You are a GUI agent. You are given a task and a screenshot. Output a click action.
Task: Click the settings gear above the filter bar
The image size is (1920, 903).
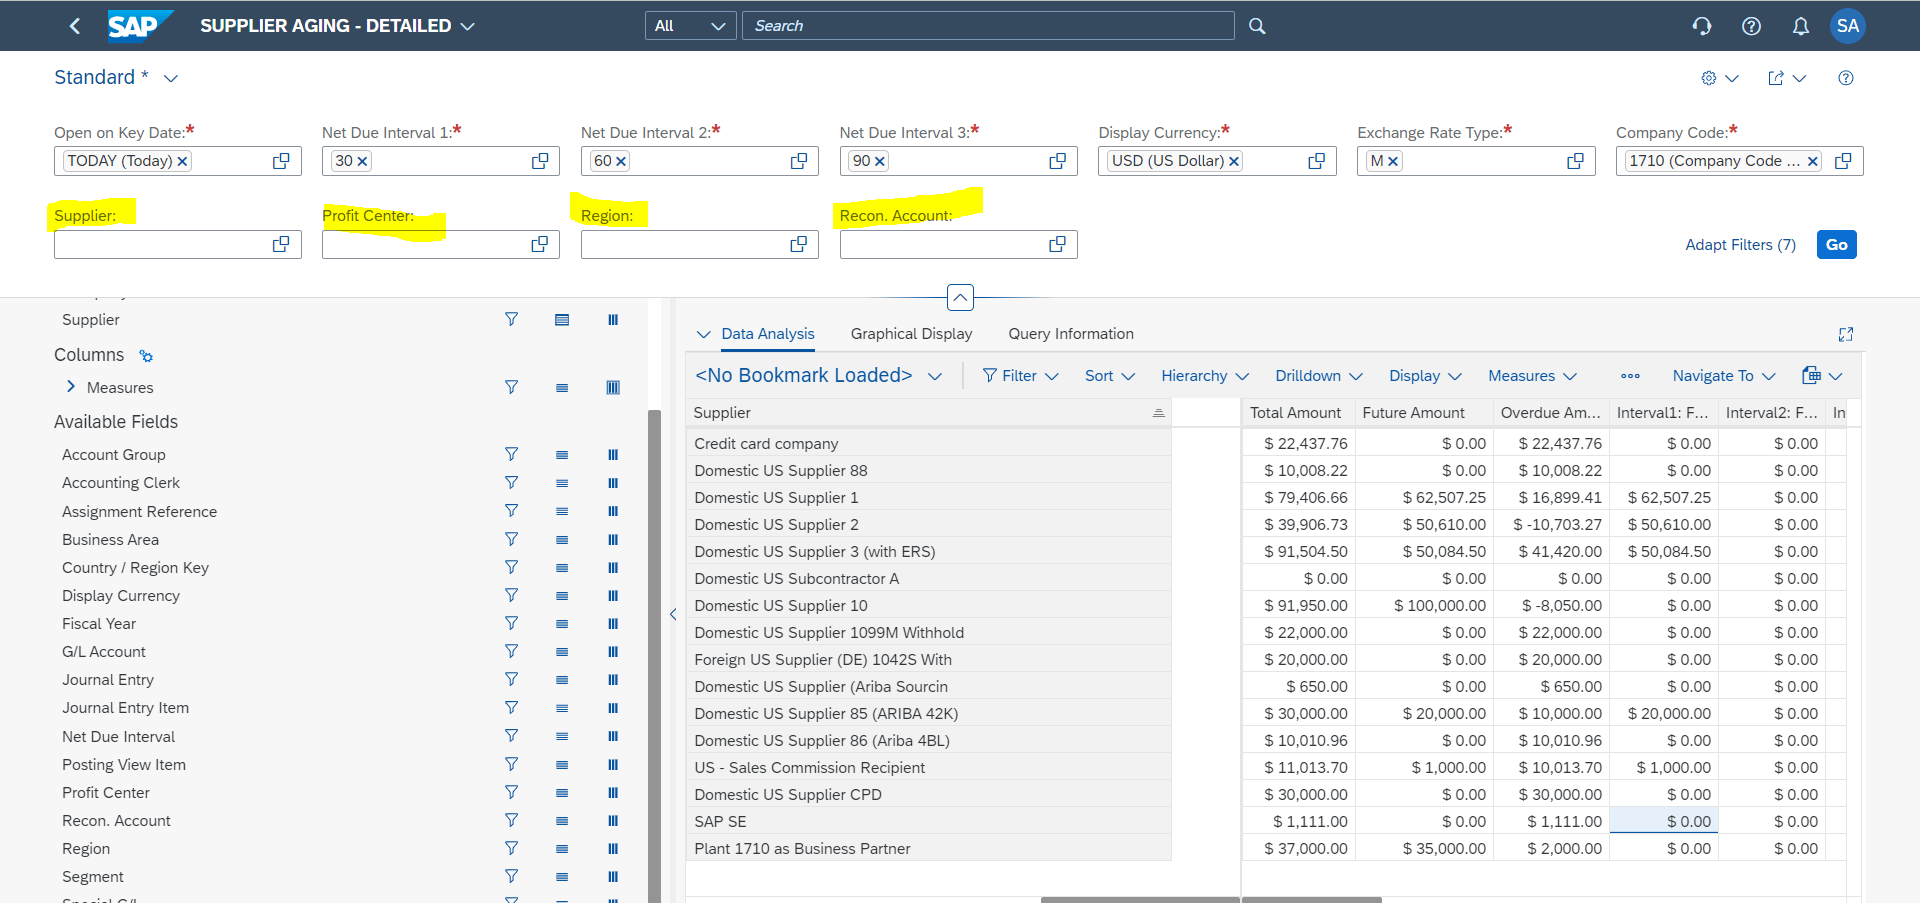point(1709,78)
